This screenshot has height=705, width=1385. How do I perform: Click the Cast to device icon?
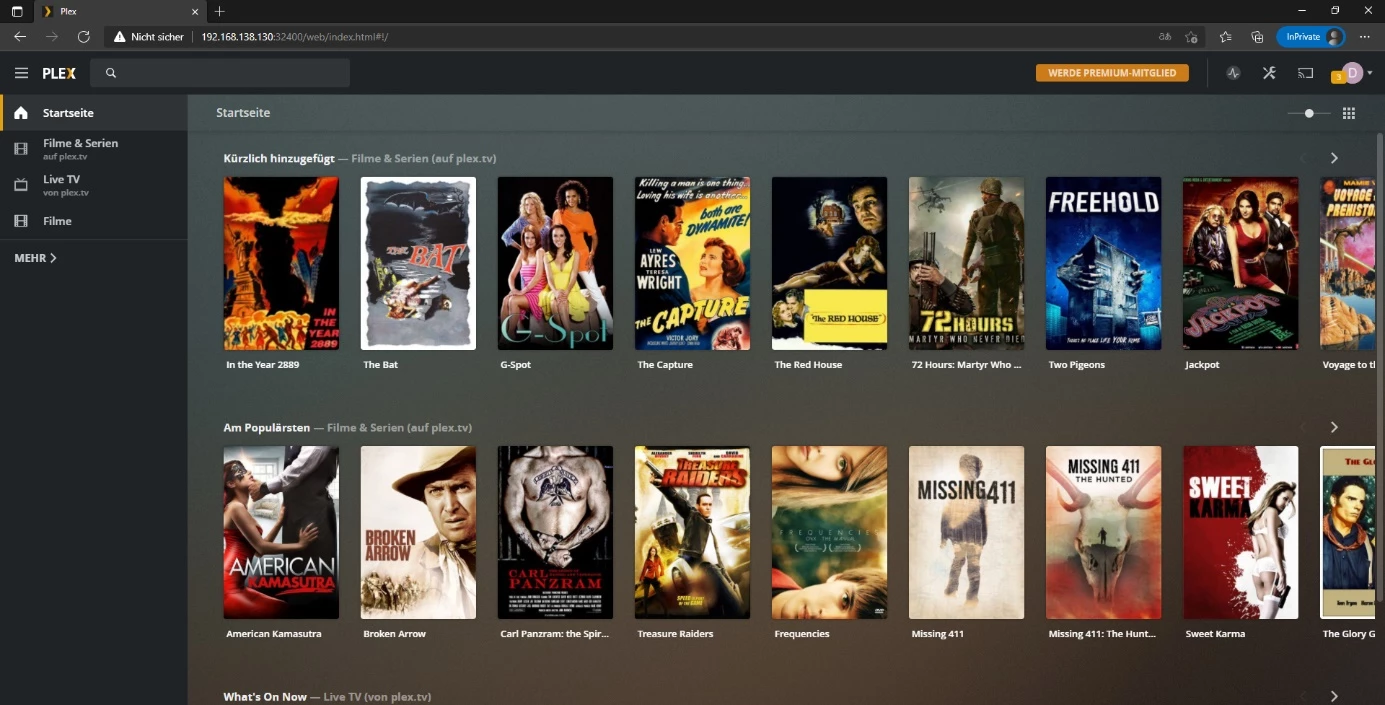[1305, 72]
